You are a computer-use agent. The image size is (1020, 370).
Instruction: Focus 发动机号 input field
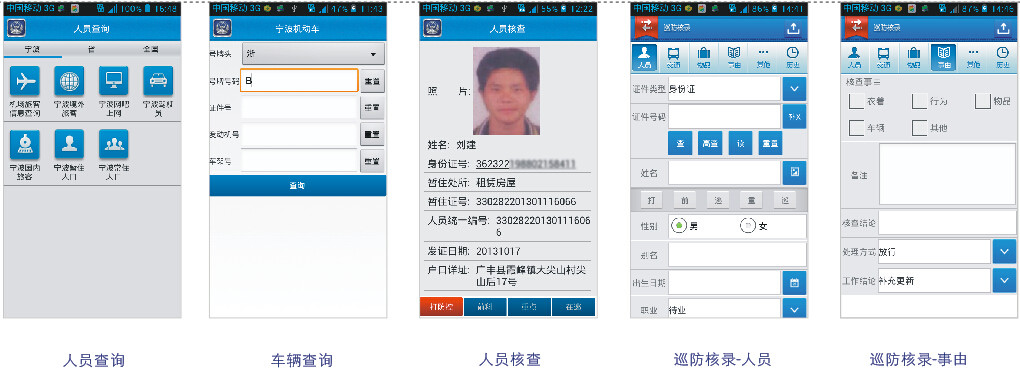[x=299, y=134]
